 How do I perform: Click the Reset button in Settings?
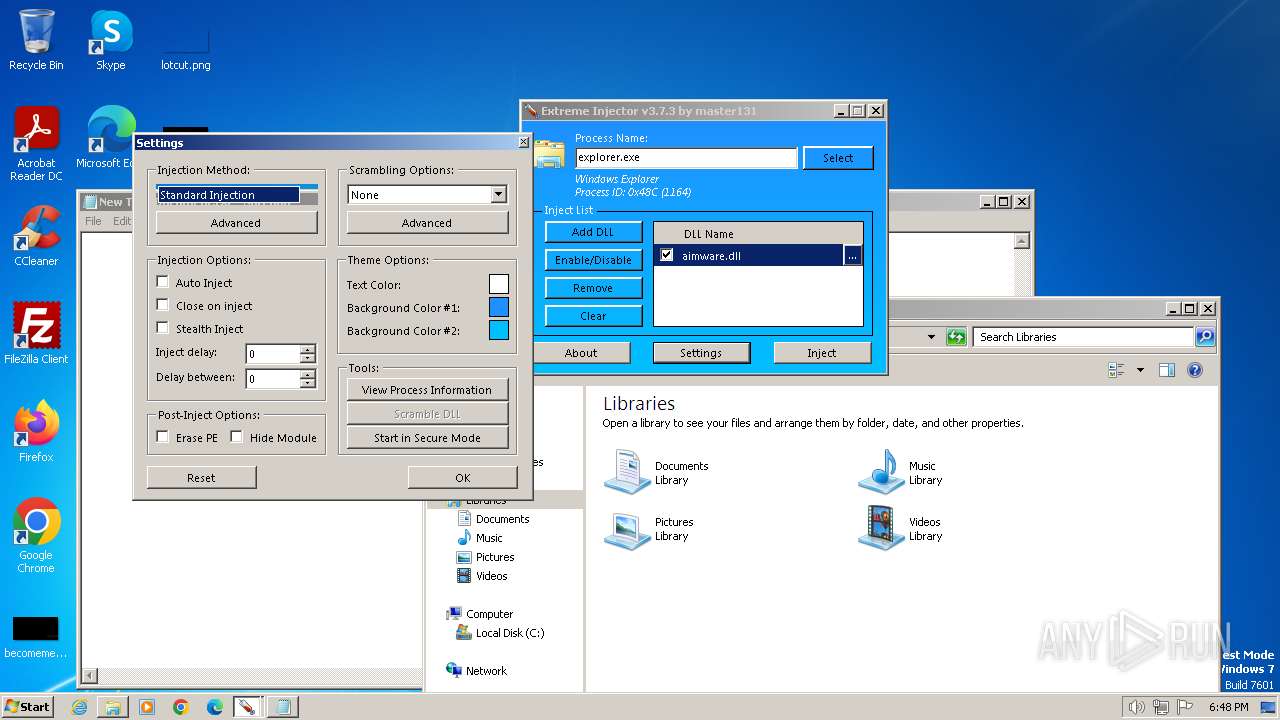click(x=201, y=478)
